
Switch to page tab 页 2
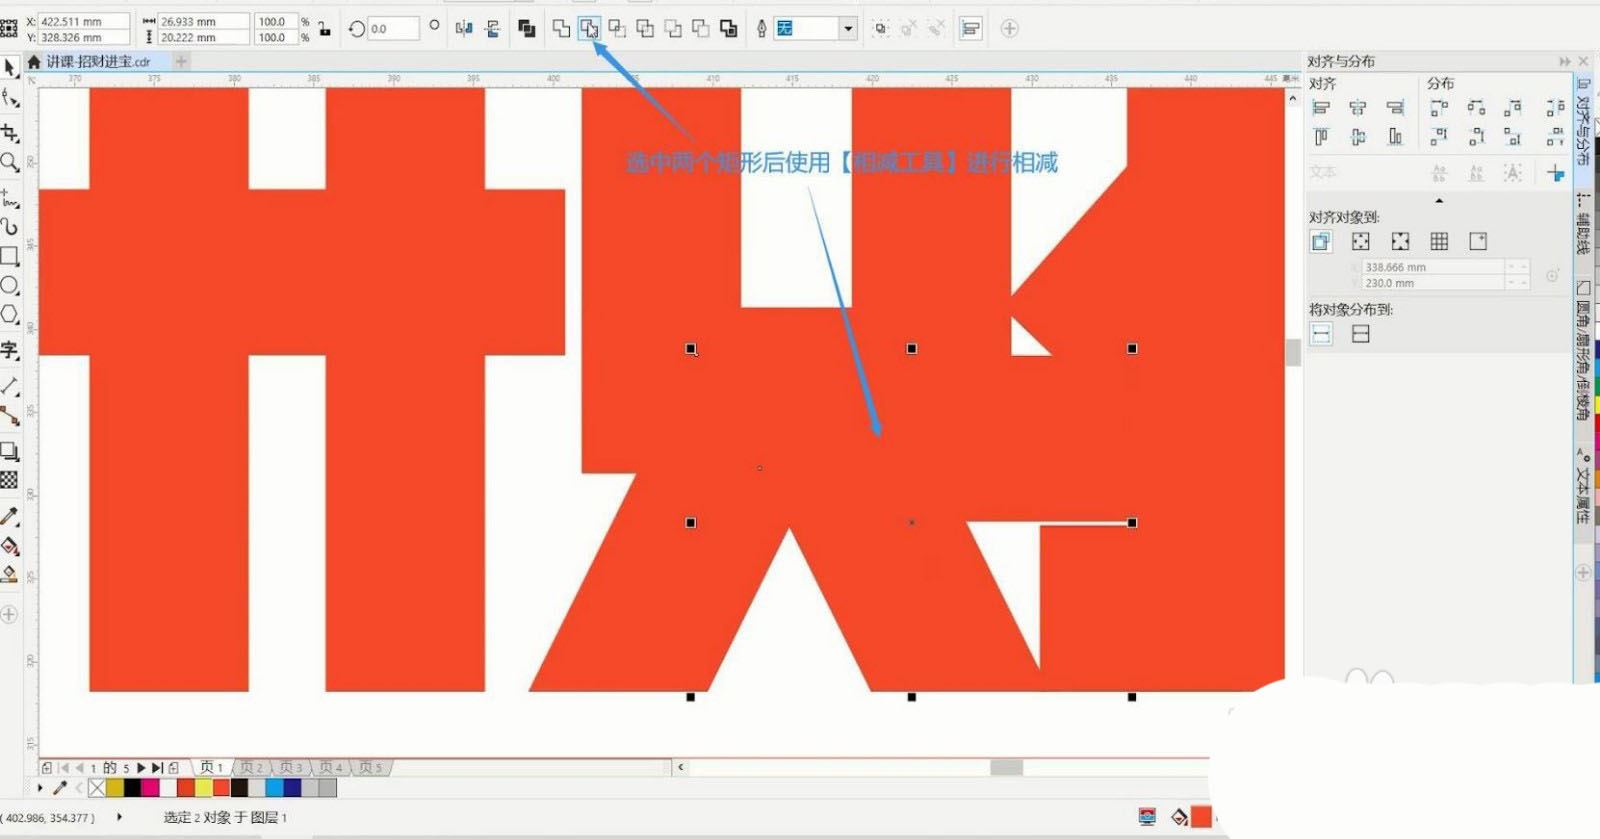(x=251, y=767)
